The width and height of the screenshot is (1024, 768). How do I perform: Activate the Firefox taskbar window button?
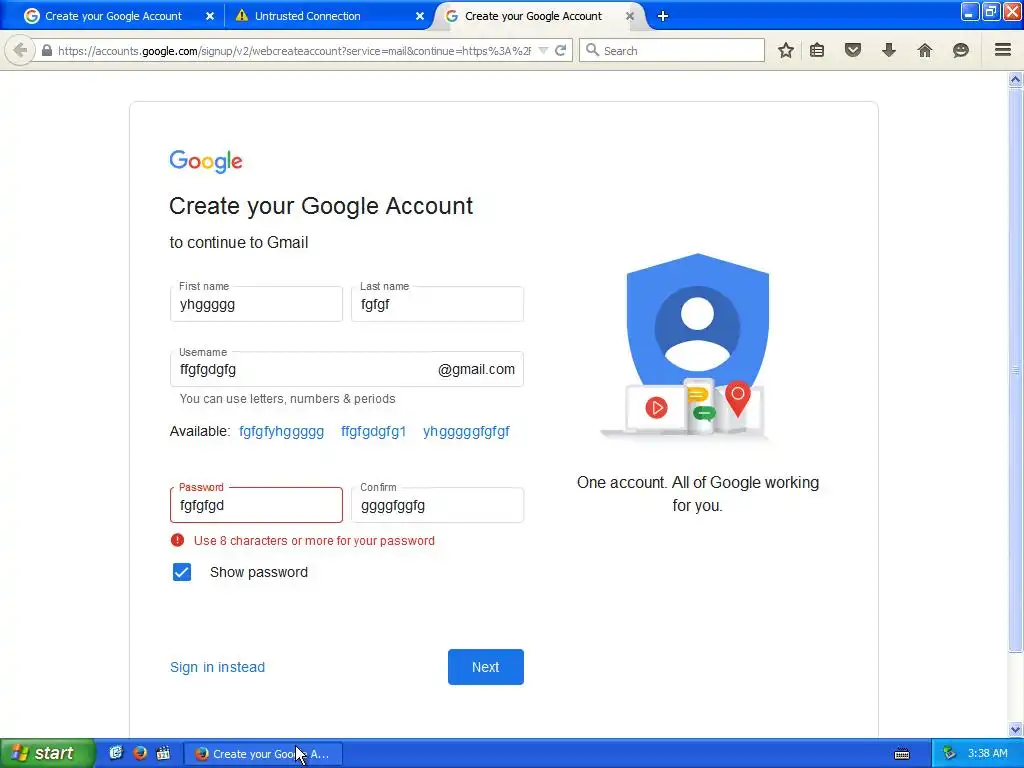tap(263, 754)
